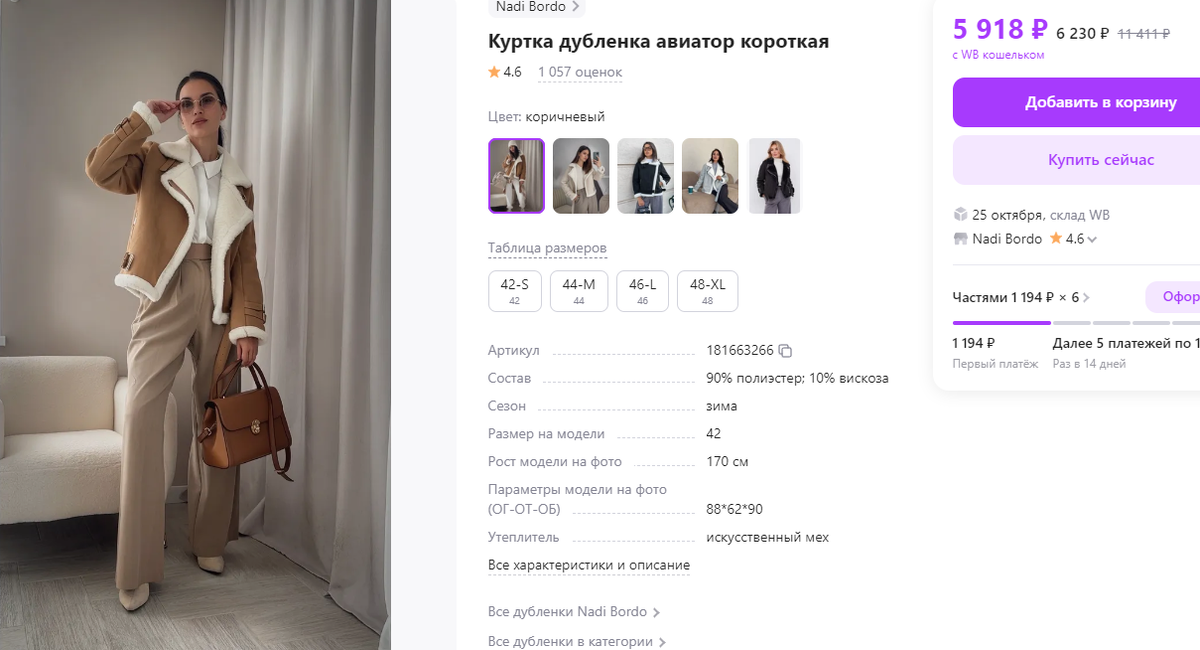
Task: Open Все дубленки Nadi Bordo link
Action: pyautogui.click(x=574, y=612)
